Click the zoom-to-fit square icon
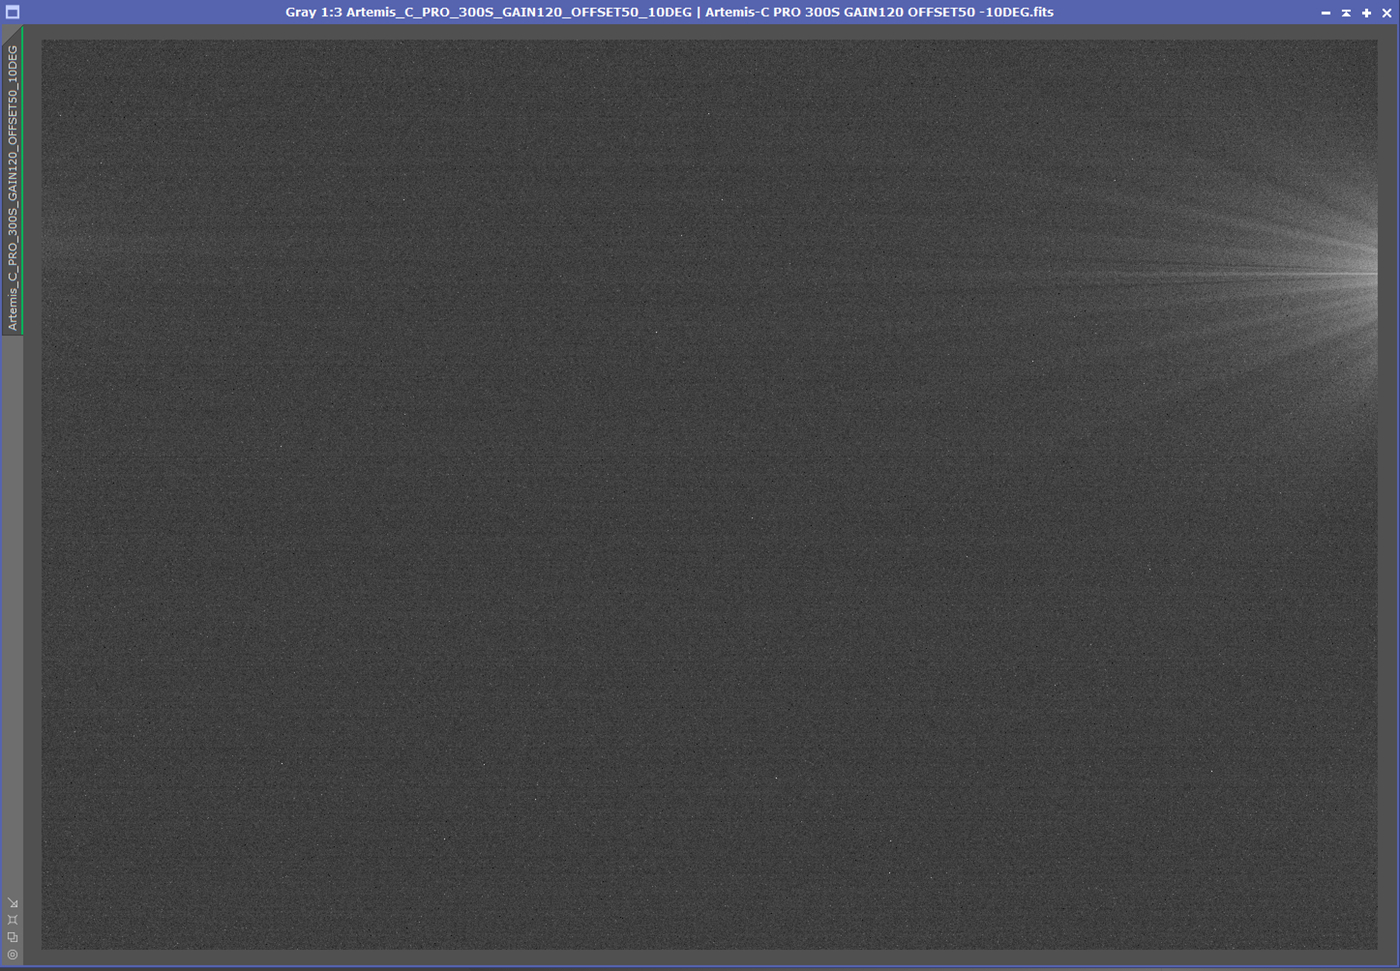1400x971 pixels. [12, 920]
